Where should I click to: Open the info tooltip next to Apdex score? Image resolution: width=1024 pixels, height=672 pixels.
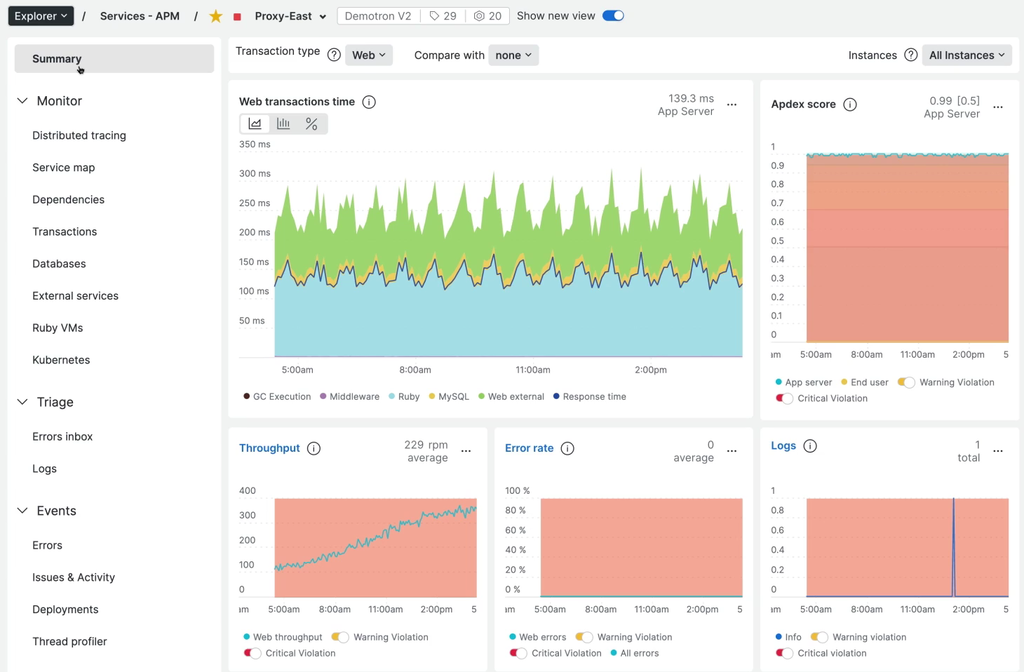tap(850, 104)
